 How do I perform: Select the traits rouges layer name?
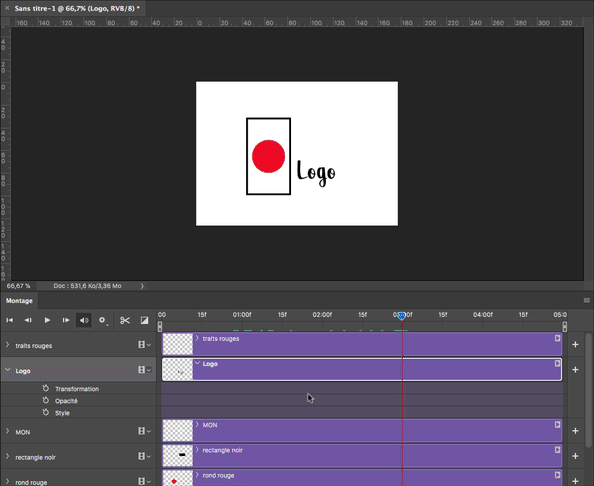tap(34, 345)
